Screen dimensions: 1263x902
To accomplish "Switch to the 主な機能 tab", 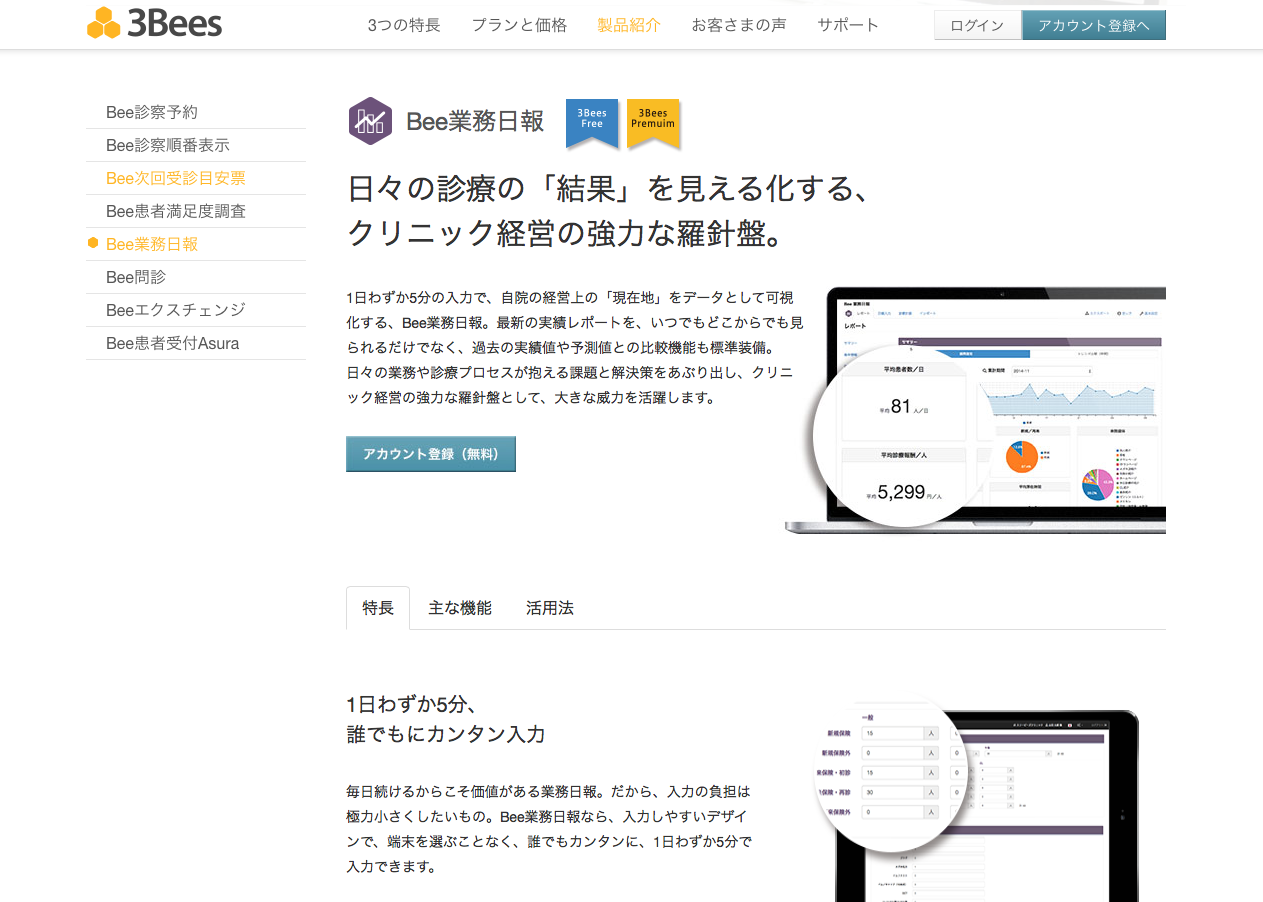I will coord(460,608).
